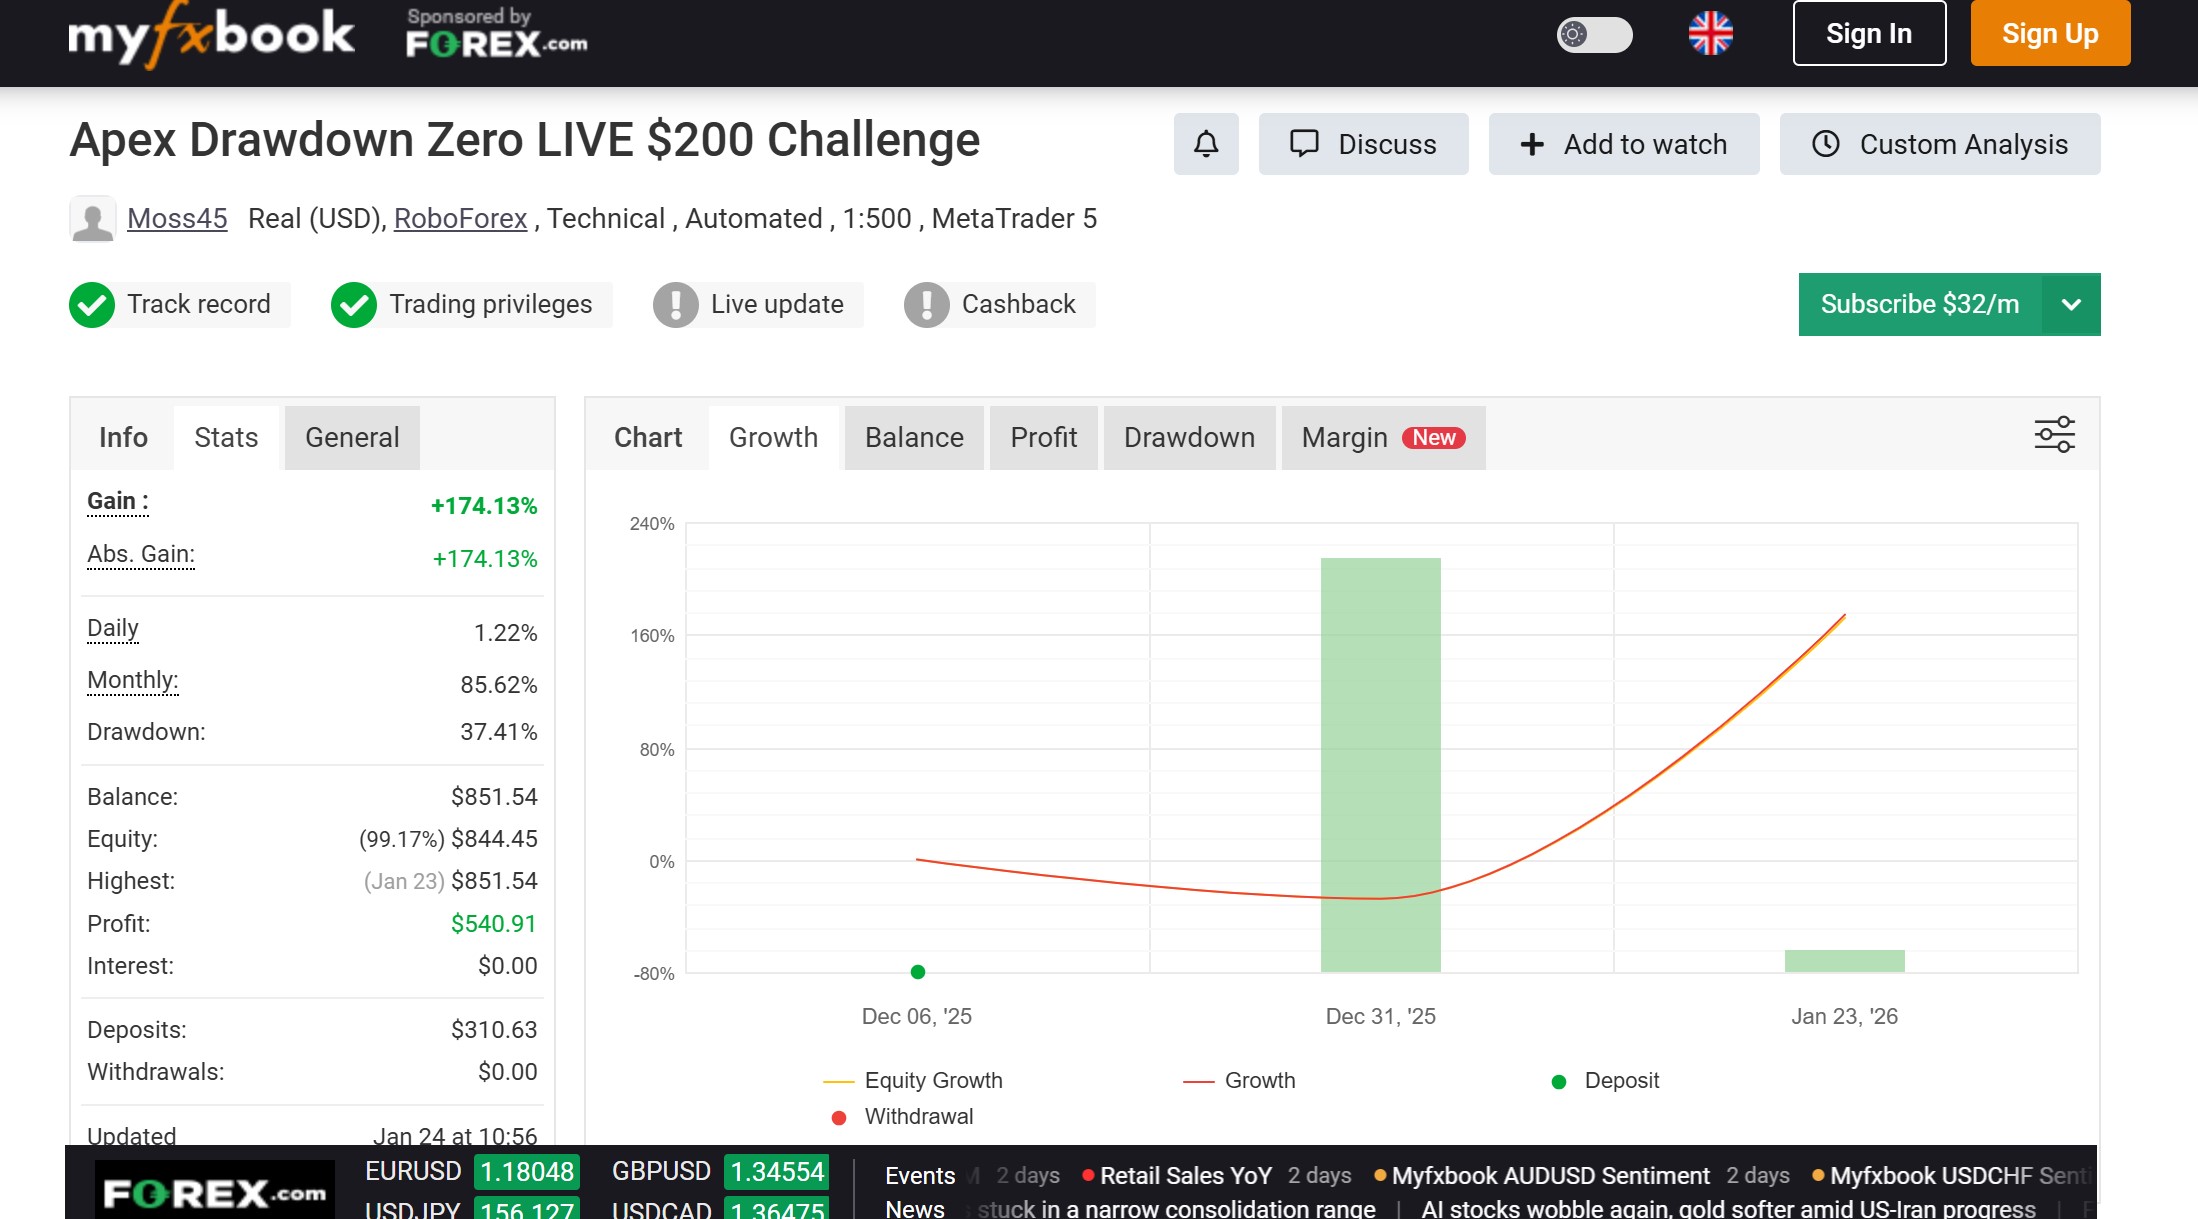The width and height of the screenshot is (2198, 1219).
Task: Click the Sign In button
Action: click(x=1869, y=34)
